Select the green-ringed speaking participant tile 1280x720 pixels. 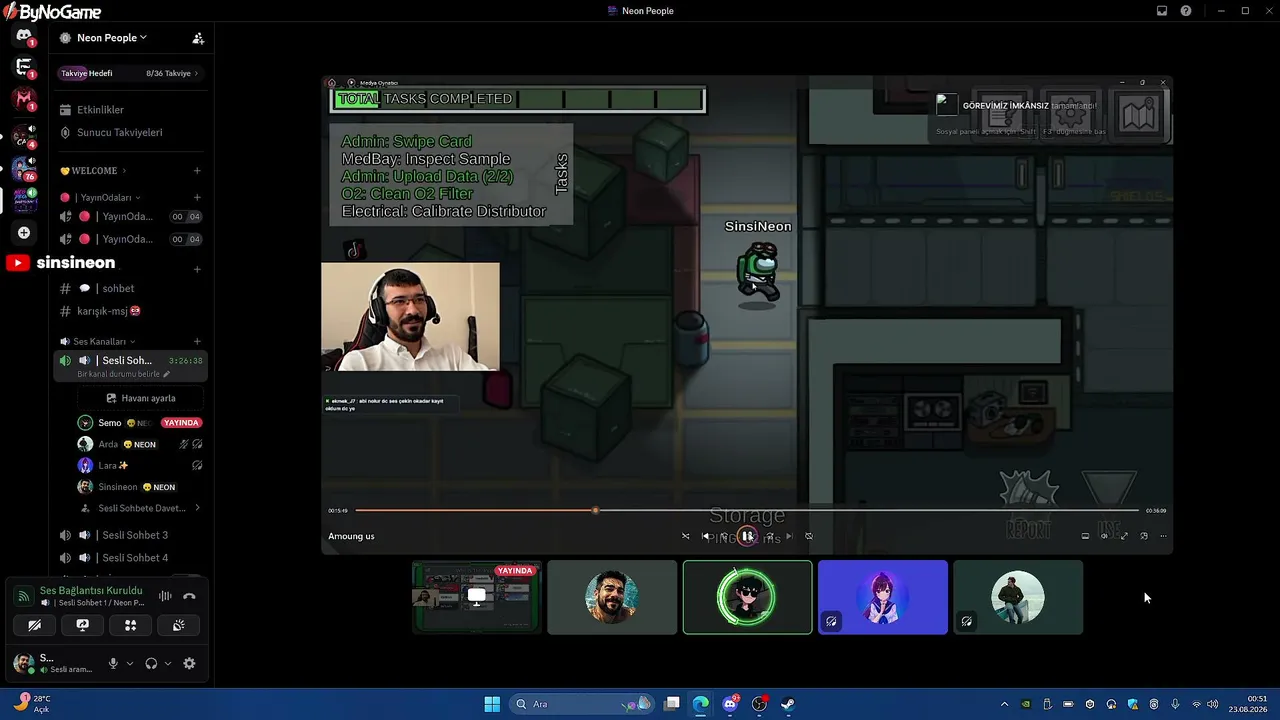click(x=747, y=597)
